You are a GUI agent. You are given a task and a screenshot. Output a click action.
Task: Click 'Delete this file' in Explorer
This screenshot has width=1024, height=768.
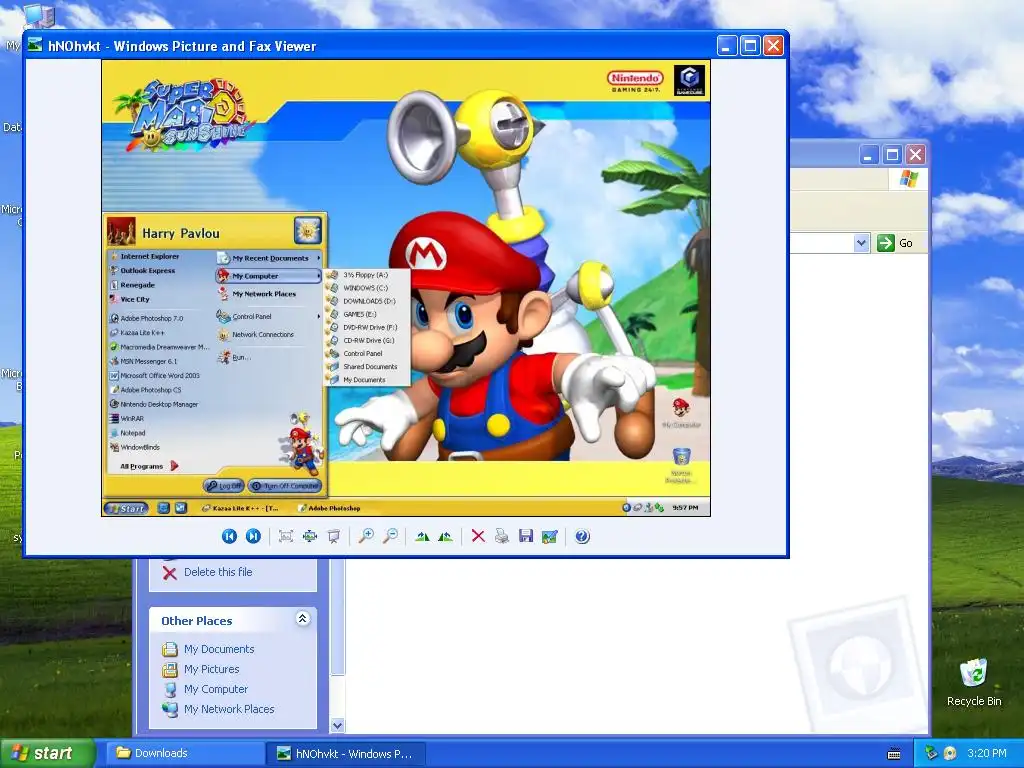(x=217, y=572)
